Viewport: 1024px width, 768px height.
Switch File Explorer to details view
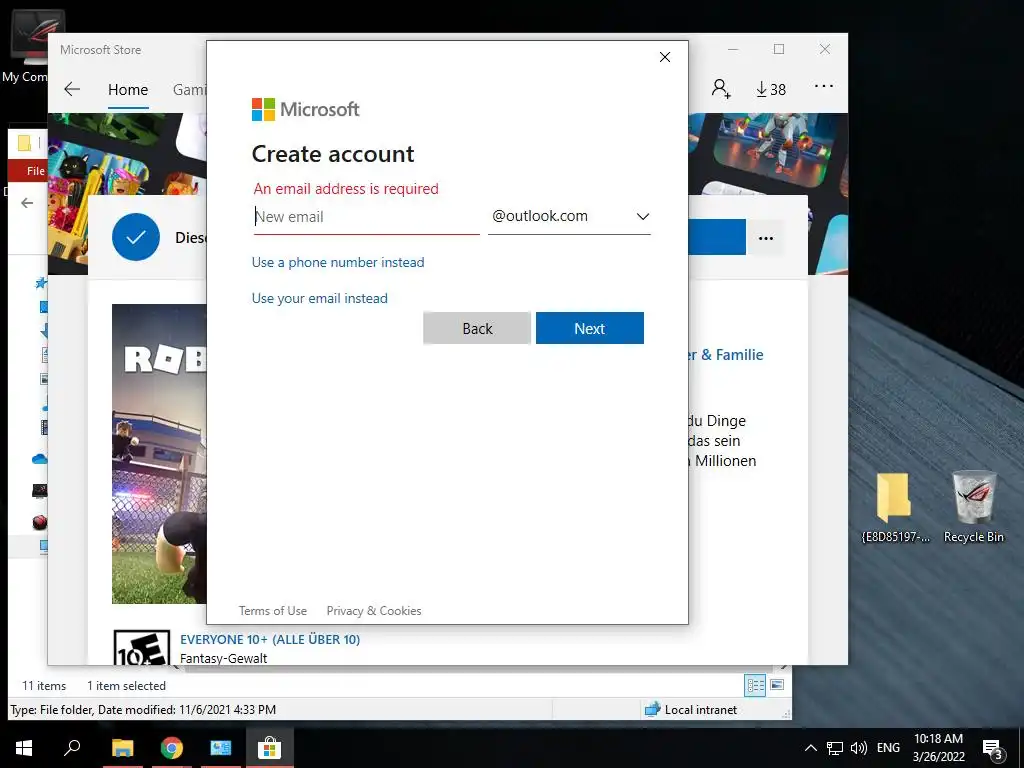(x=755, y=685)
